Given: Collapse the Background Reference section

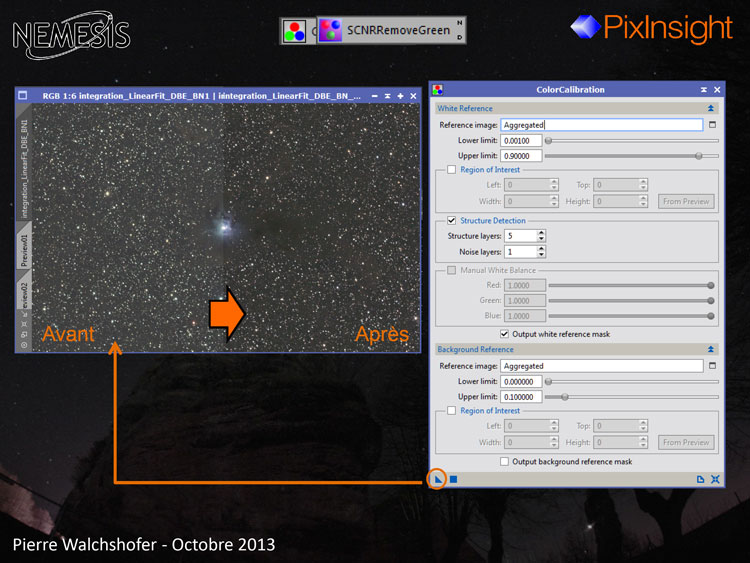Looking at the screenshot, I should pyautogui.click(x=711, y=349).
